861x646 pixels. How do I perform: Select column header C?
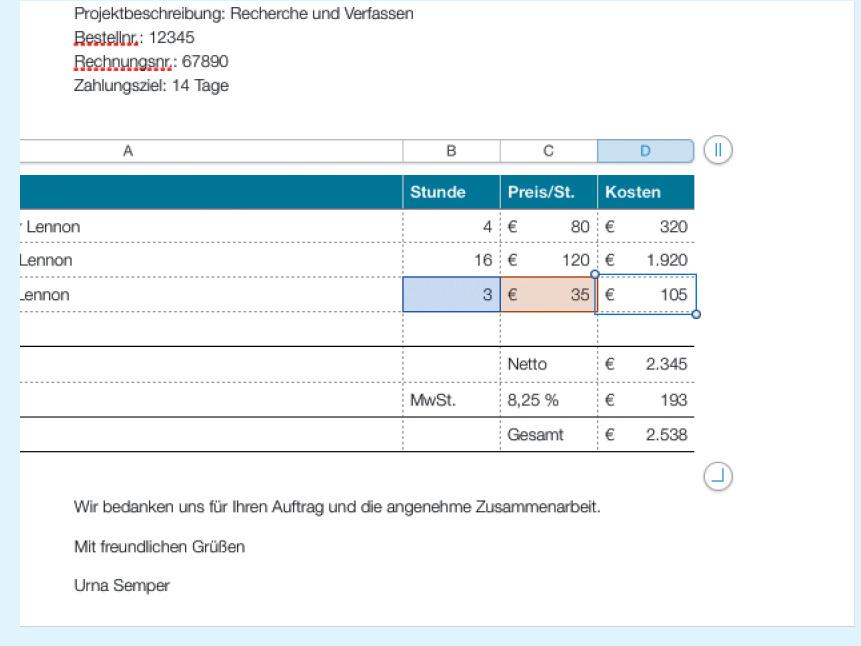pyautogui.click(x=549, y=151)
